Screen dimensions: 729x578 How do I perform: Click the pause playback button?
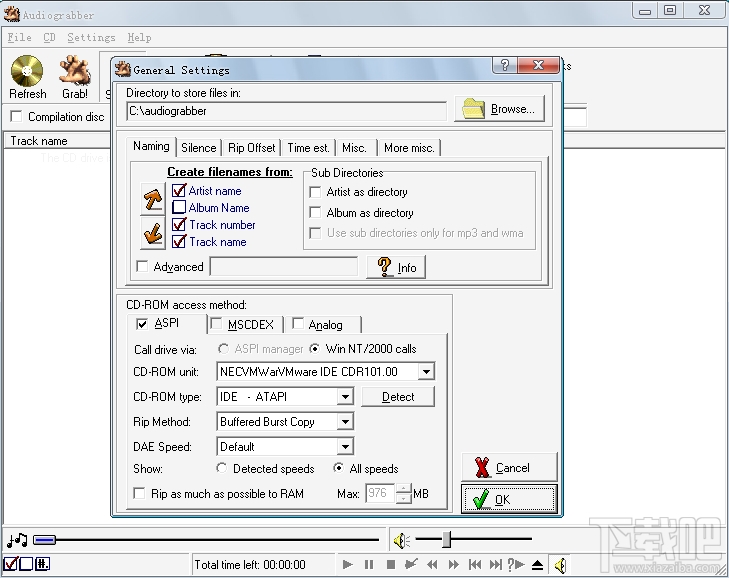pyautogui.click(x=369, y=565)
